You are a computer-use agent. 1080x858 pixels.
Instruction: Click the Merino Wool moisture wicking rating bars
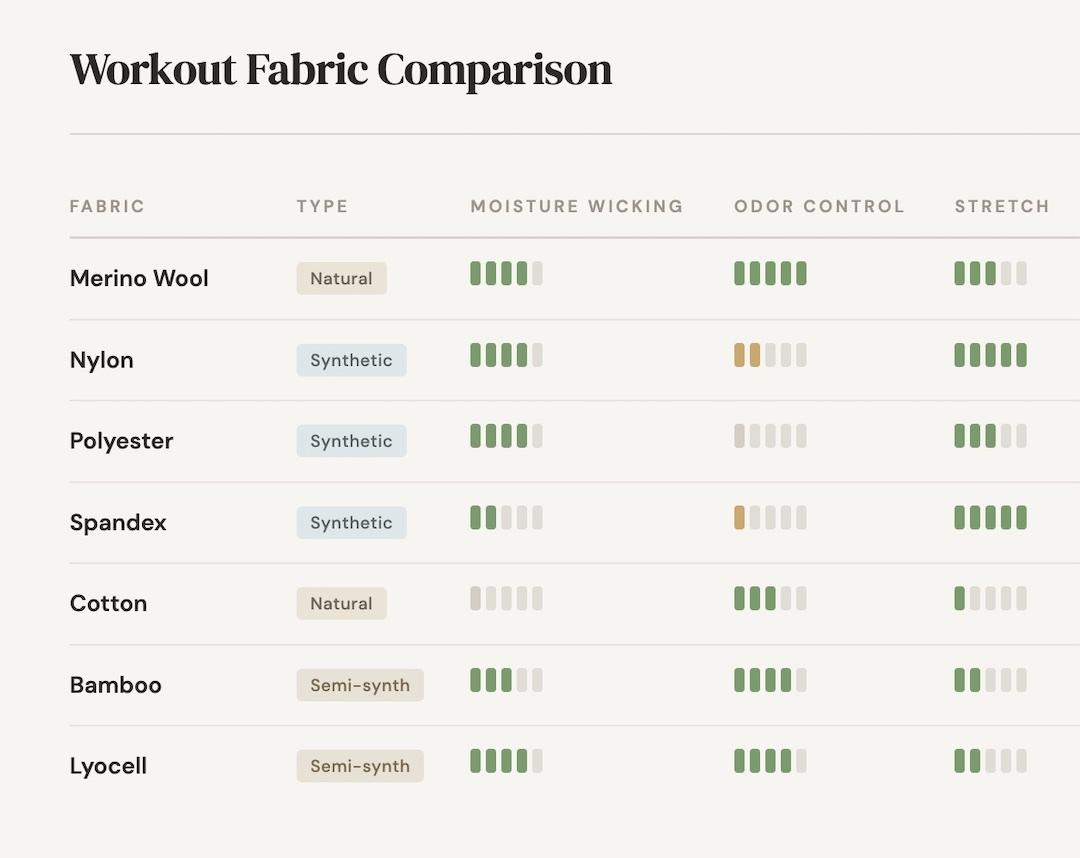(x=506, y=273)
